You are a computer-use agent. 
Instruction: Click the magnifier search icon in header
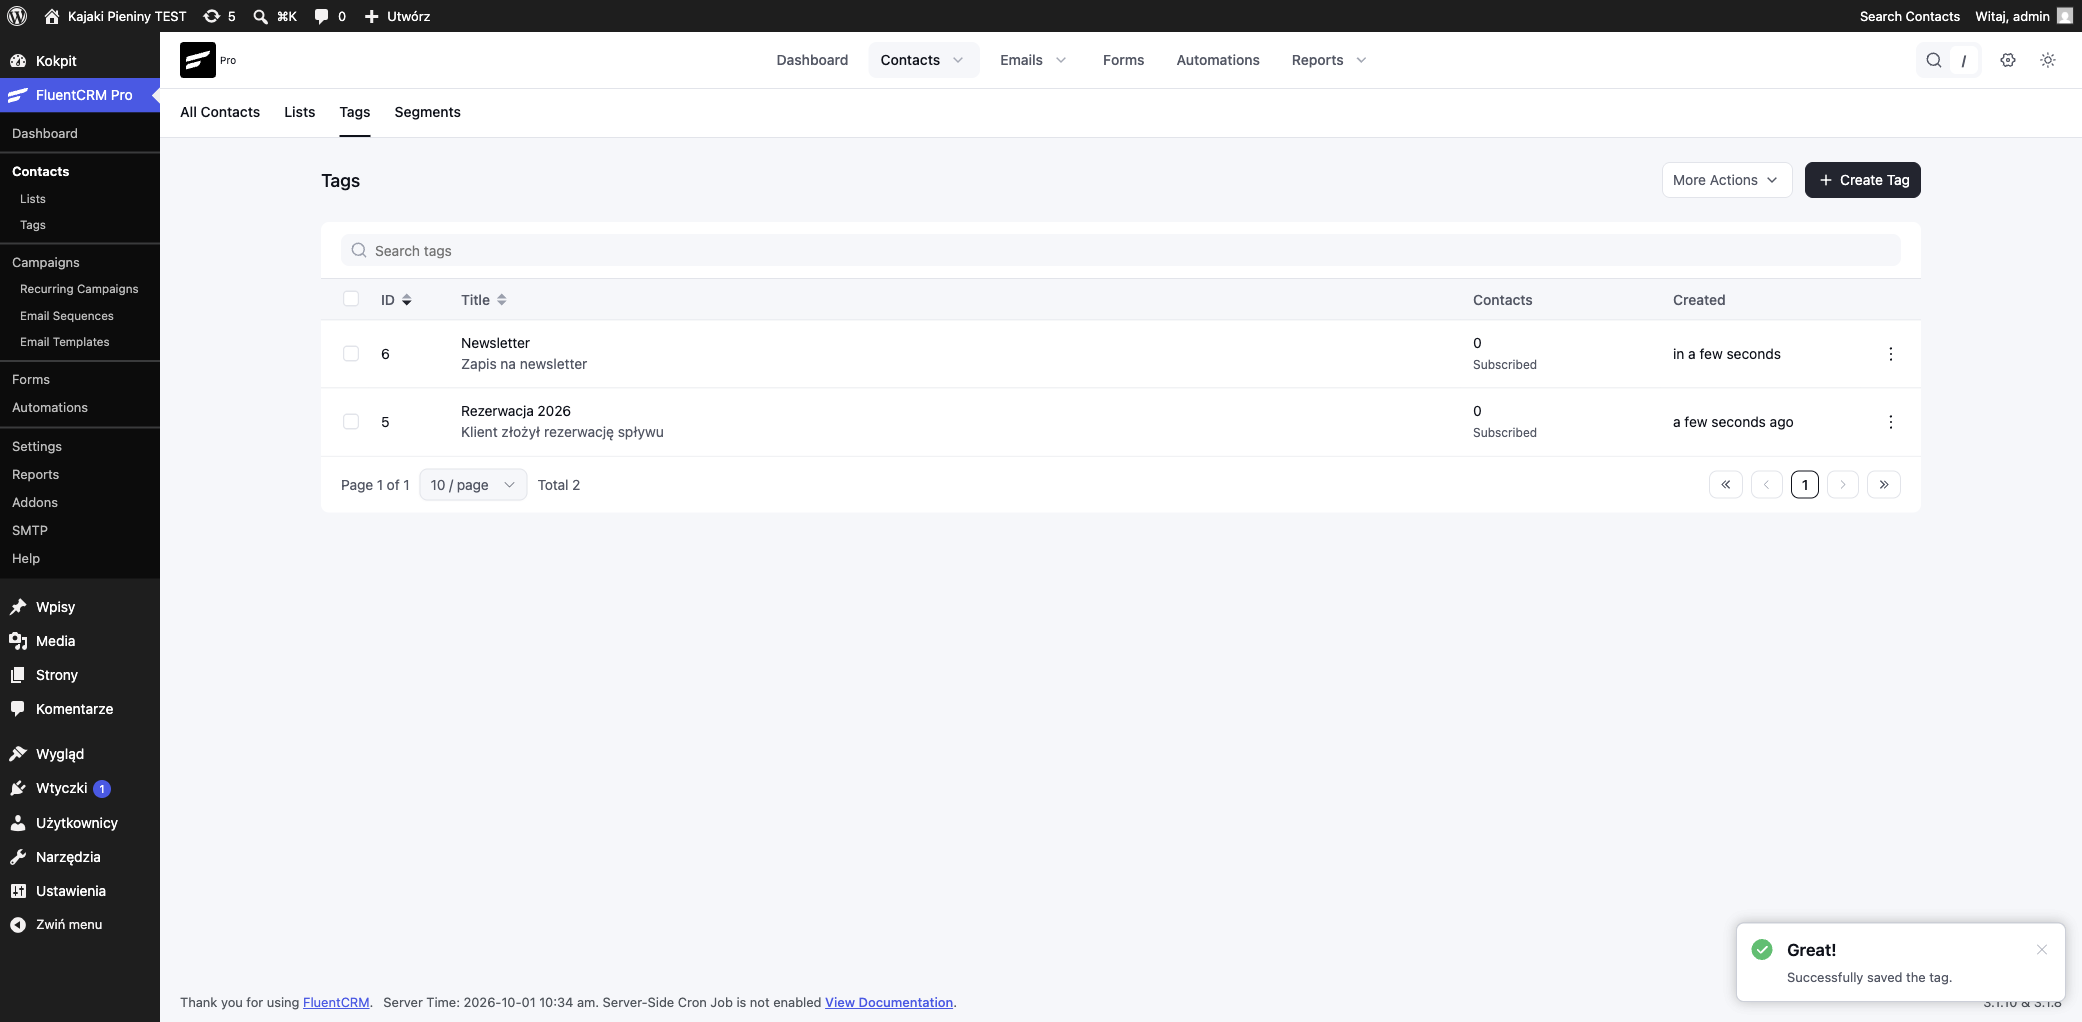click(x=1933, y=60)
